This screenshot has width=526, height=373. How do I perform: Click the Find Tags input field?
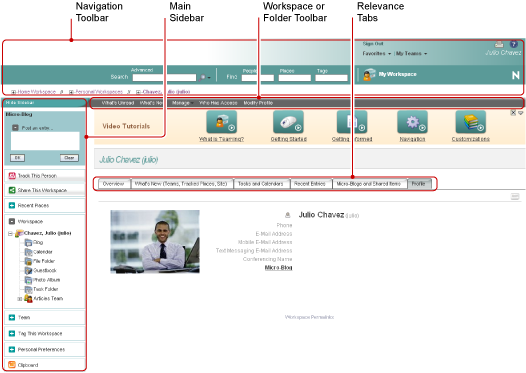331,78
